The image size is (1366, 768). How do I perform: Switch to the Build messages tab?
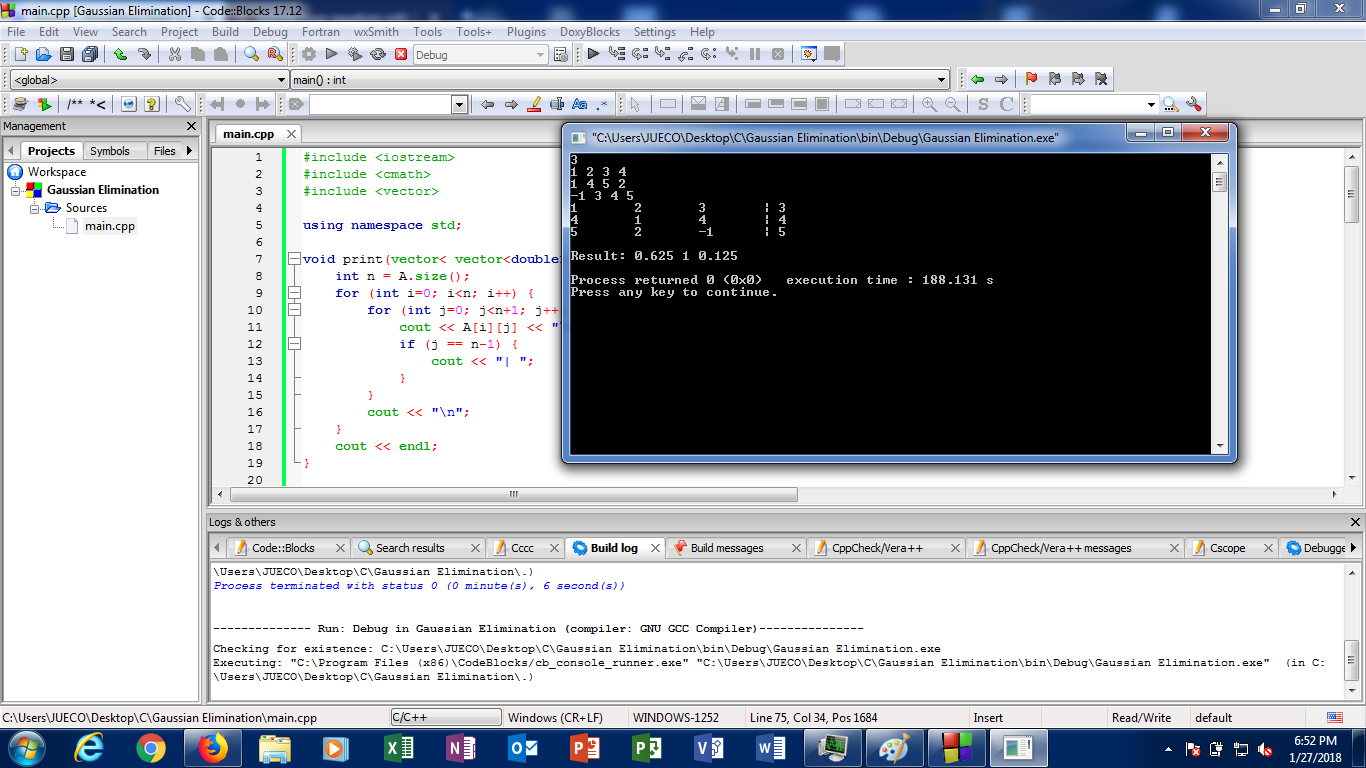coord(726,548)
